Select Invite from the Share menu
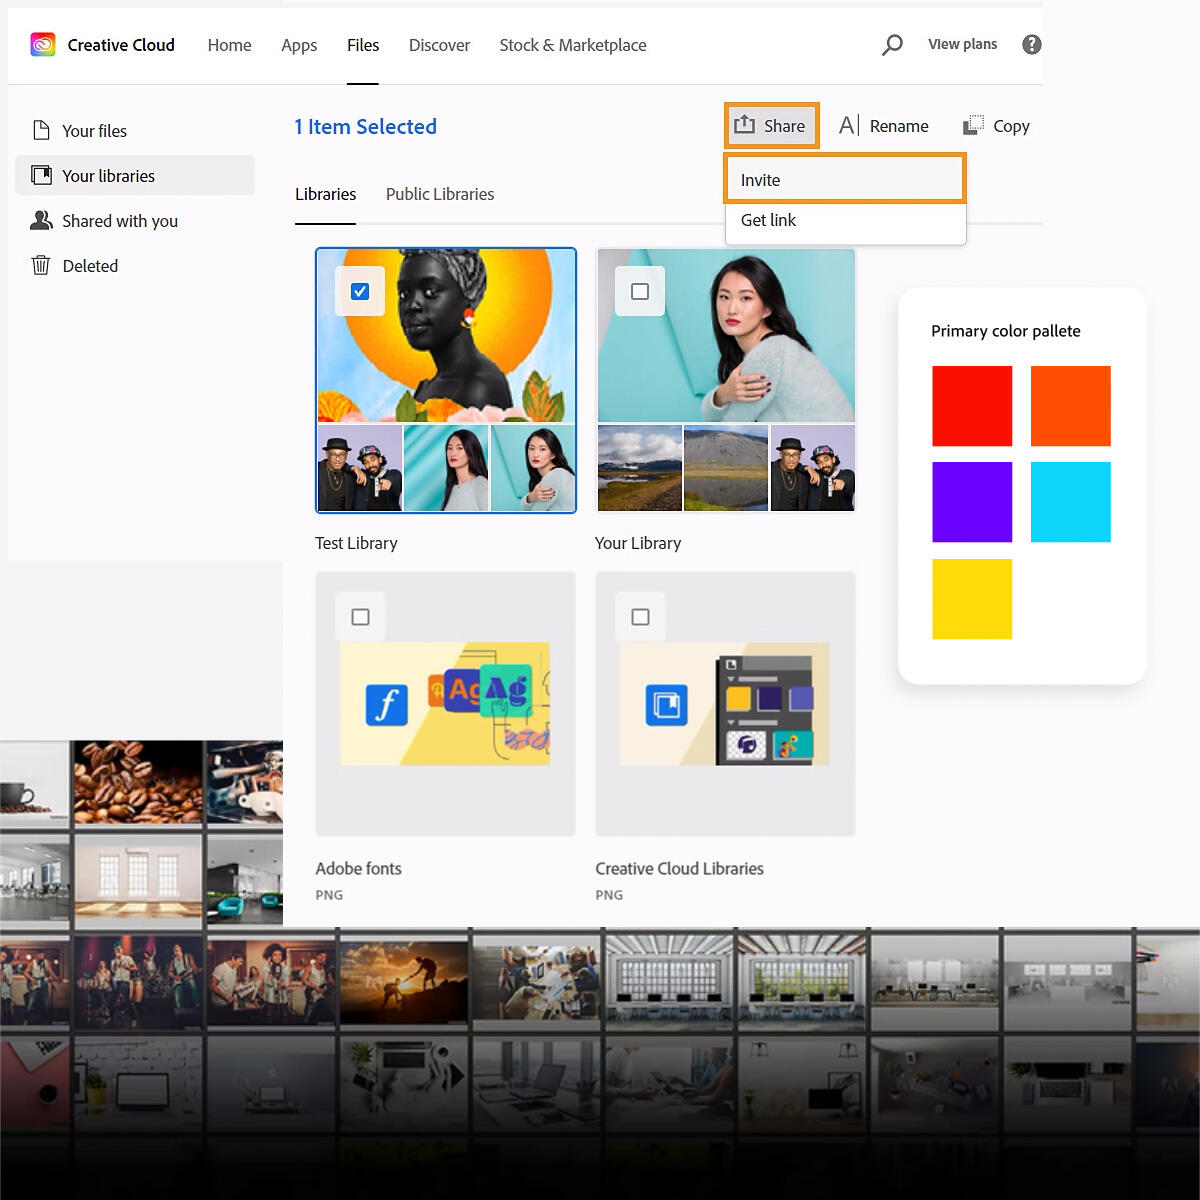 (761, 180)
